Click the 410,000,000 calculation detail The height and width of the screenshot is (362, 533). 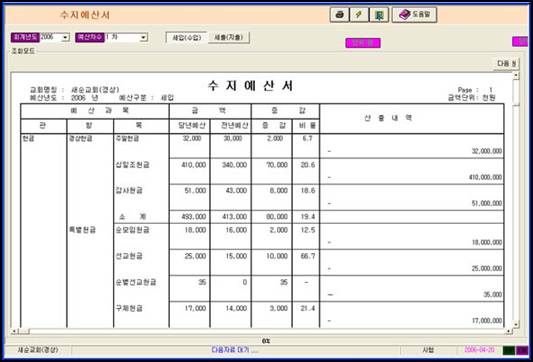pyautogui.click(x=485, y=177)
